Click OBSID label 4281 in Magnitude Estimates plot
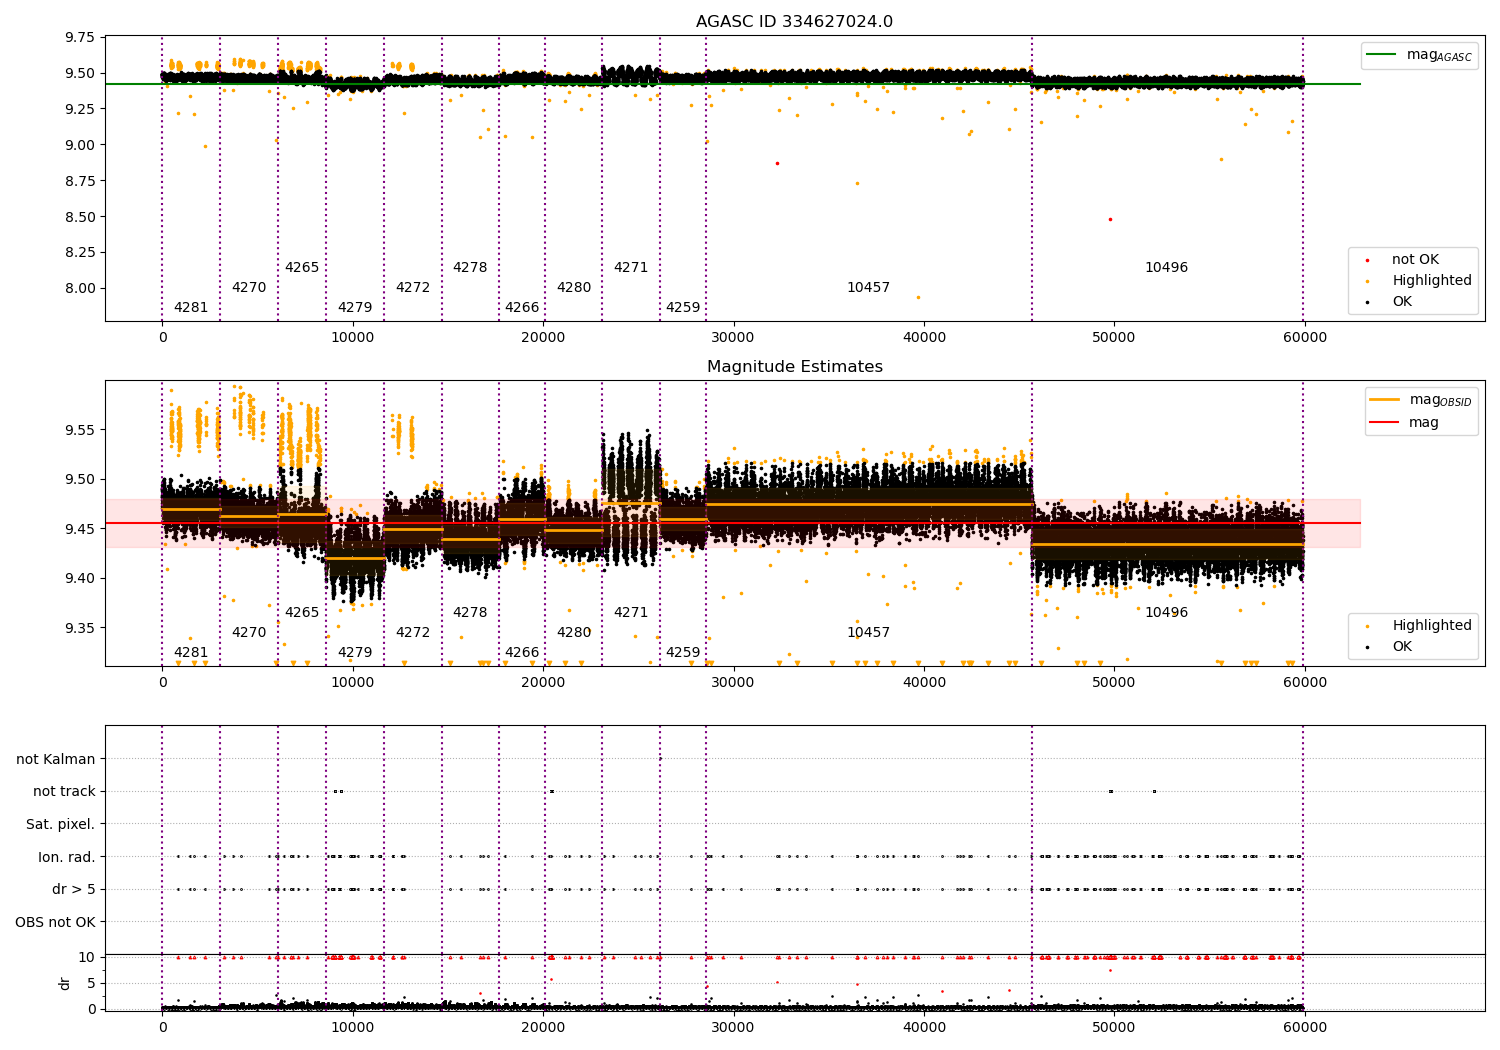Screen dimensions: 1500x1050 [x=191, y=653]
